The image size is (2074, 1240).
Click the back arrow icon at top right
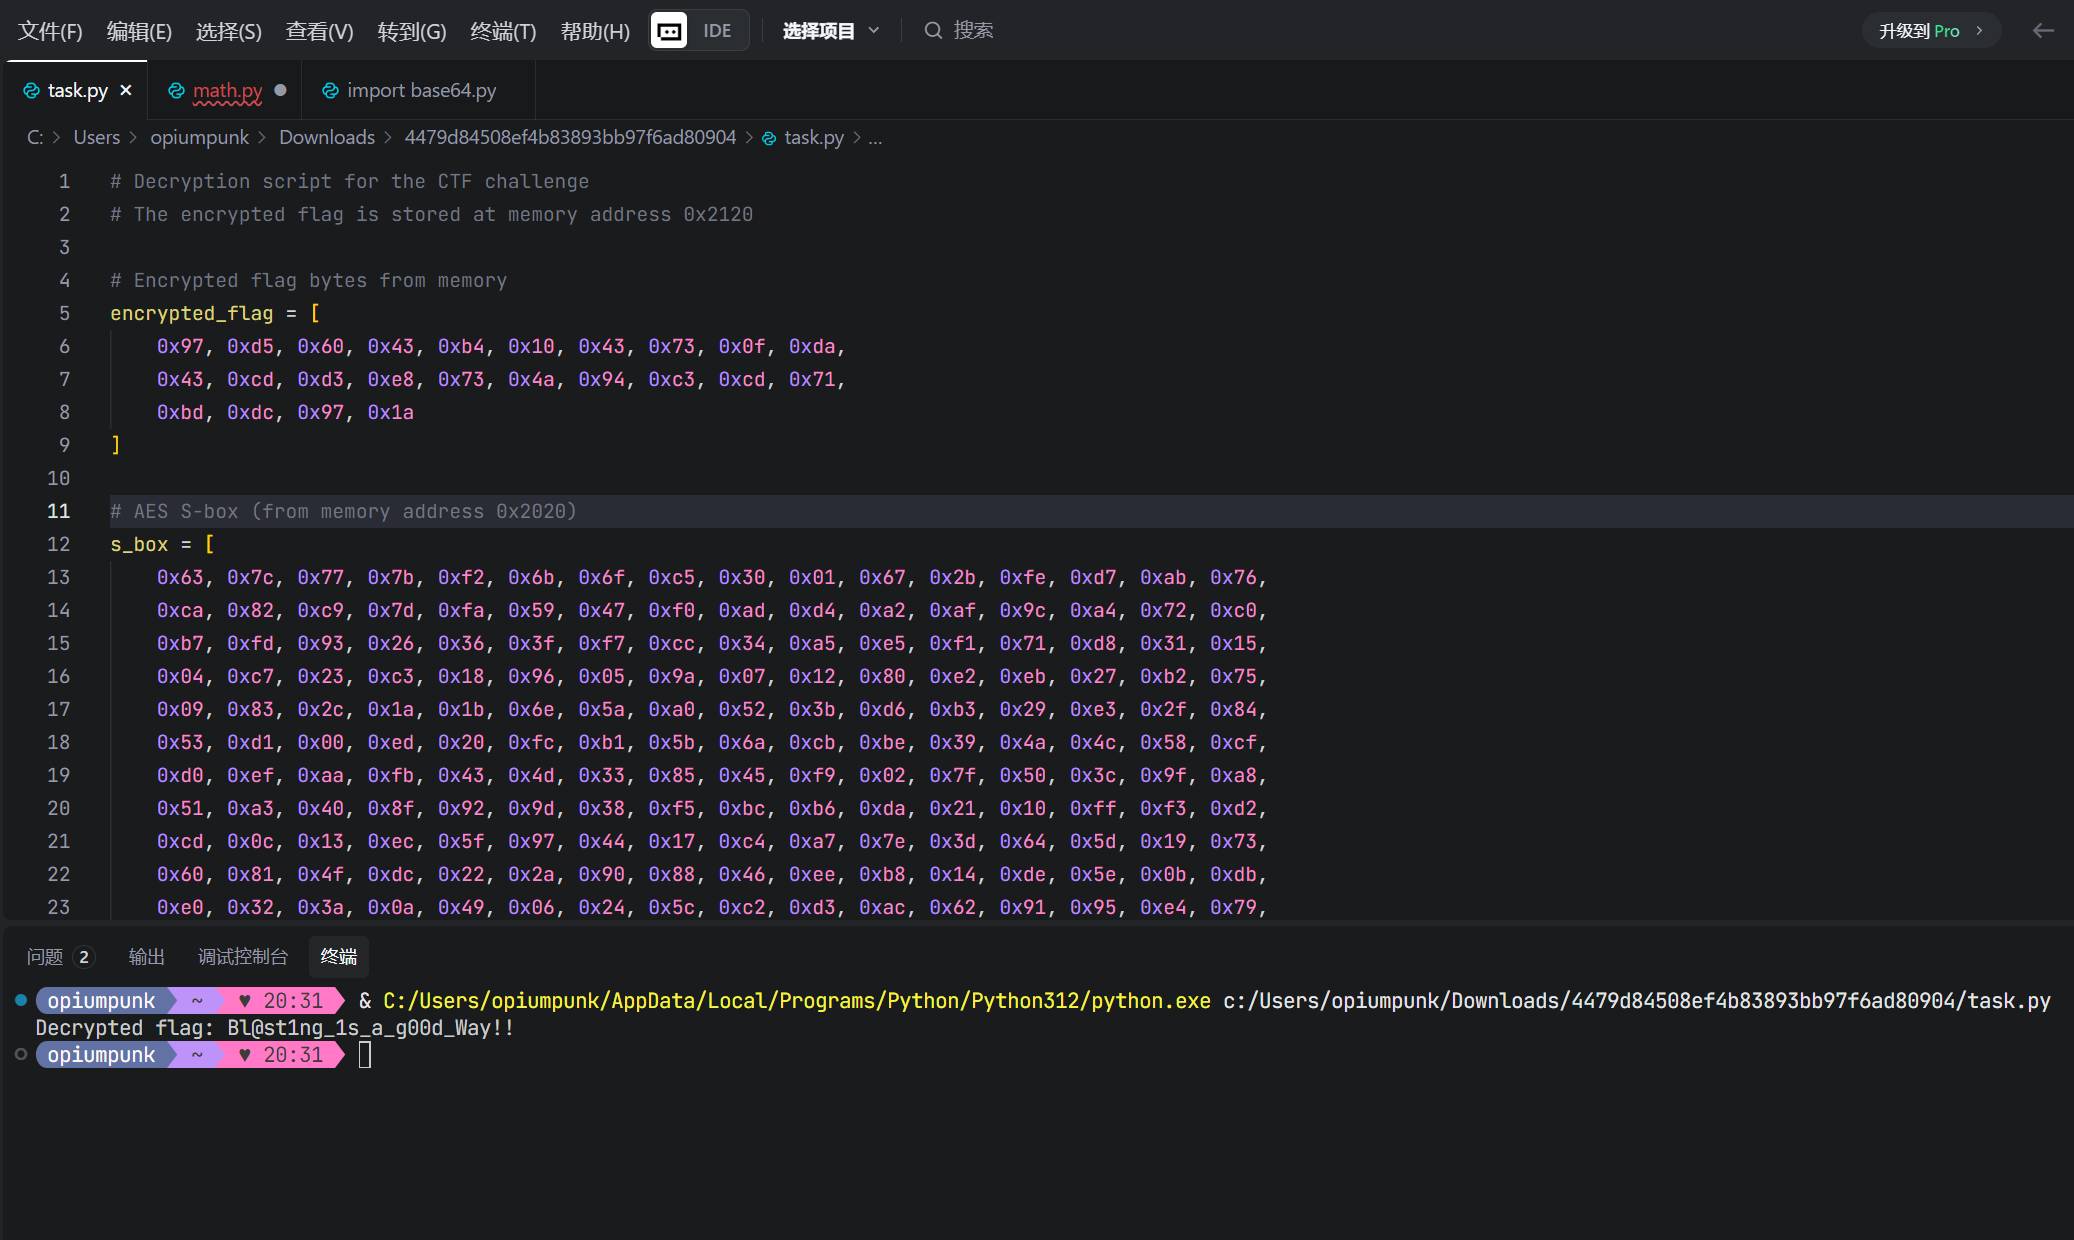click(x=2043, y=31)
